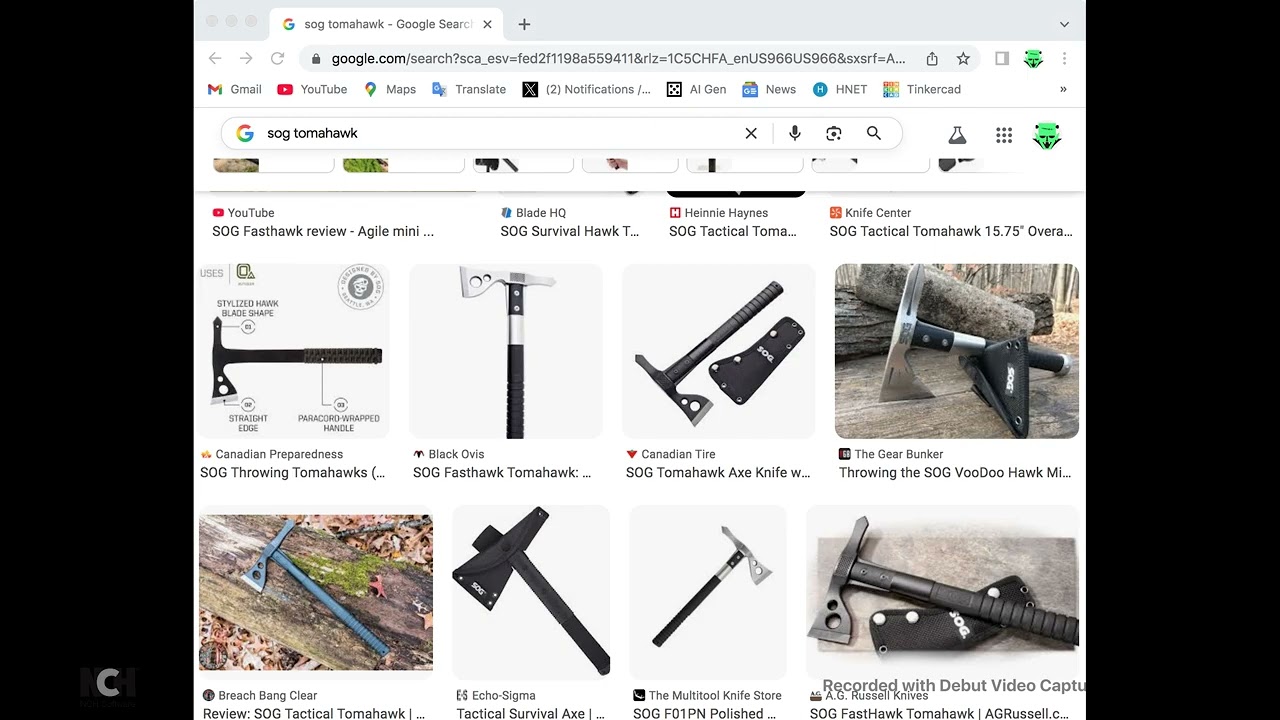This screenshot has width=1280, height=720.
Task: Close the sog tomahawk tab
Action: [x=487, y=24]
